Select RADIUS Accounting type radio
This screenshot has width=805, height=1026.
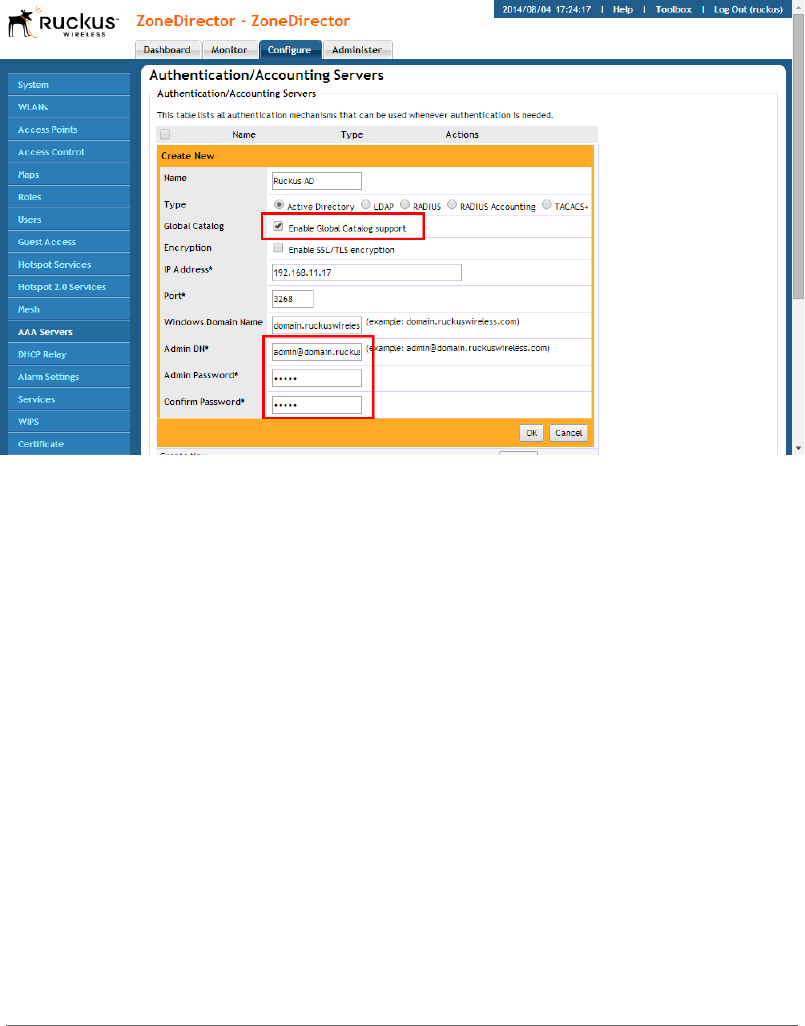point(452,205)
